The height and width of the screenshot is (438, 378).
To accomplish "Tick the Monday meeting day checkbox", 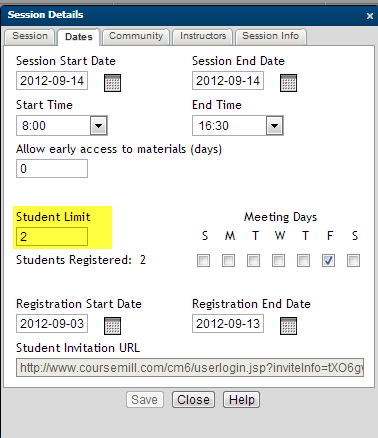I will point(228,261).
